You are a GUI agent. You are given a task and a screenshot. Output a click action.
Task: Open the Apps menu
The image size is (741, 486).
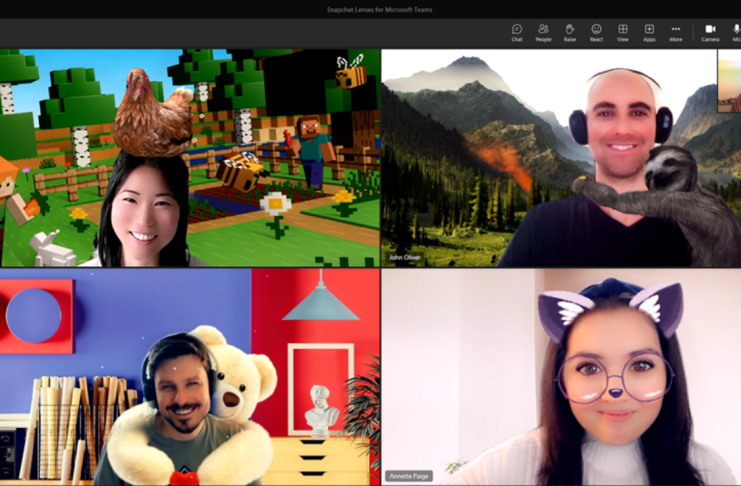point(649,33)
